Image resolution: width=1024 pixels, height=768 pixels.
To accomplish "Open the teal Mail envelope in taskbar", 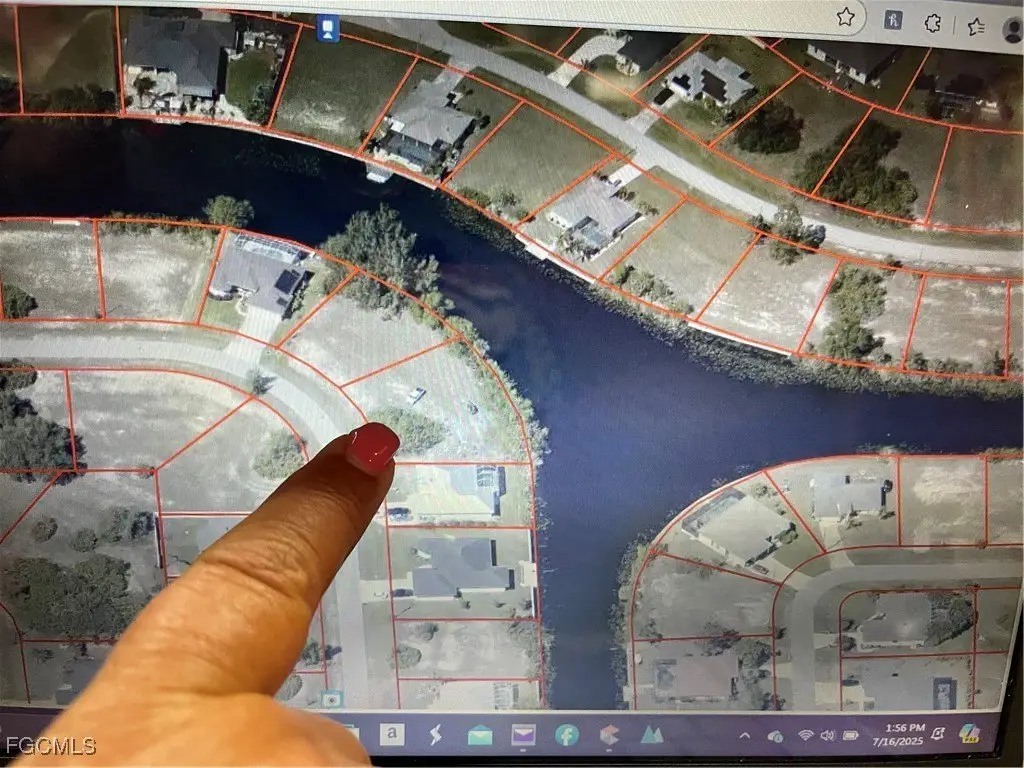I will [x=479, y=736].
